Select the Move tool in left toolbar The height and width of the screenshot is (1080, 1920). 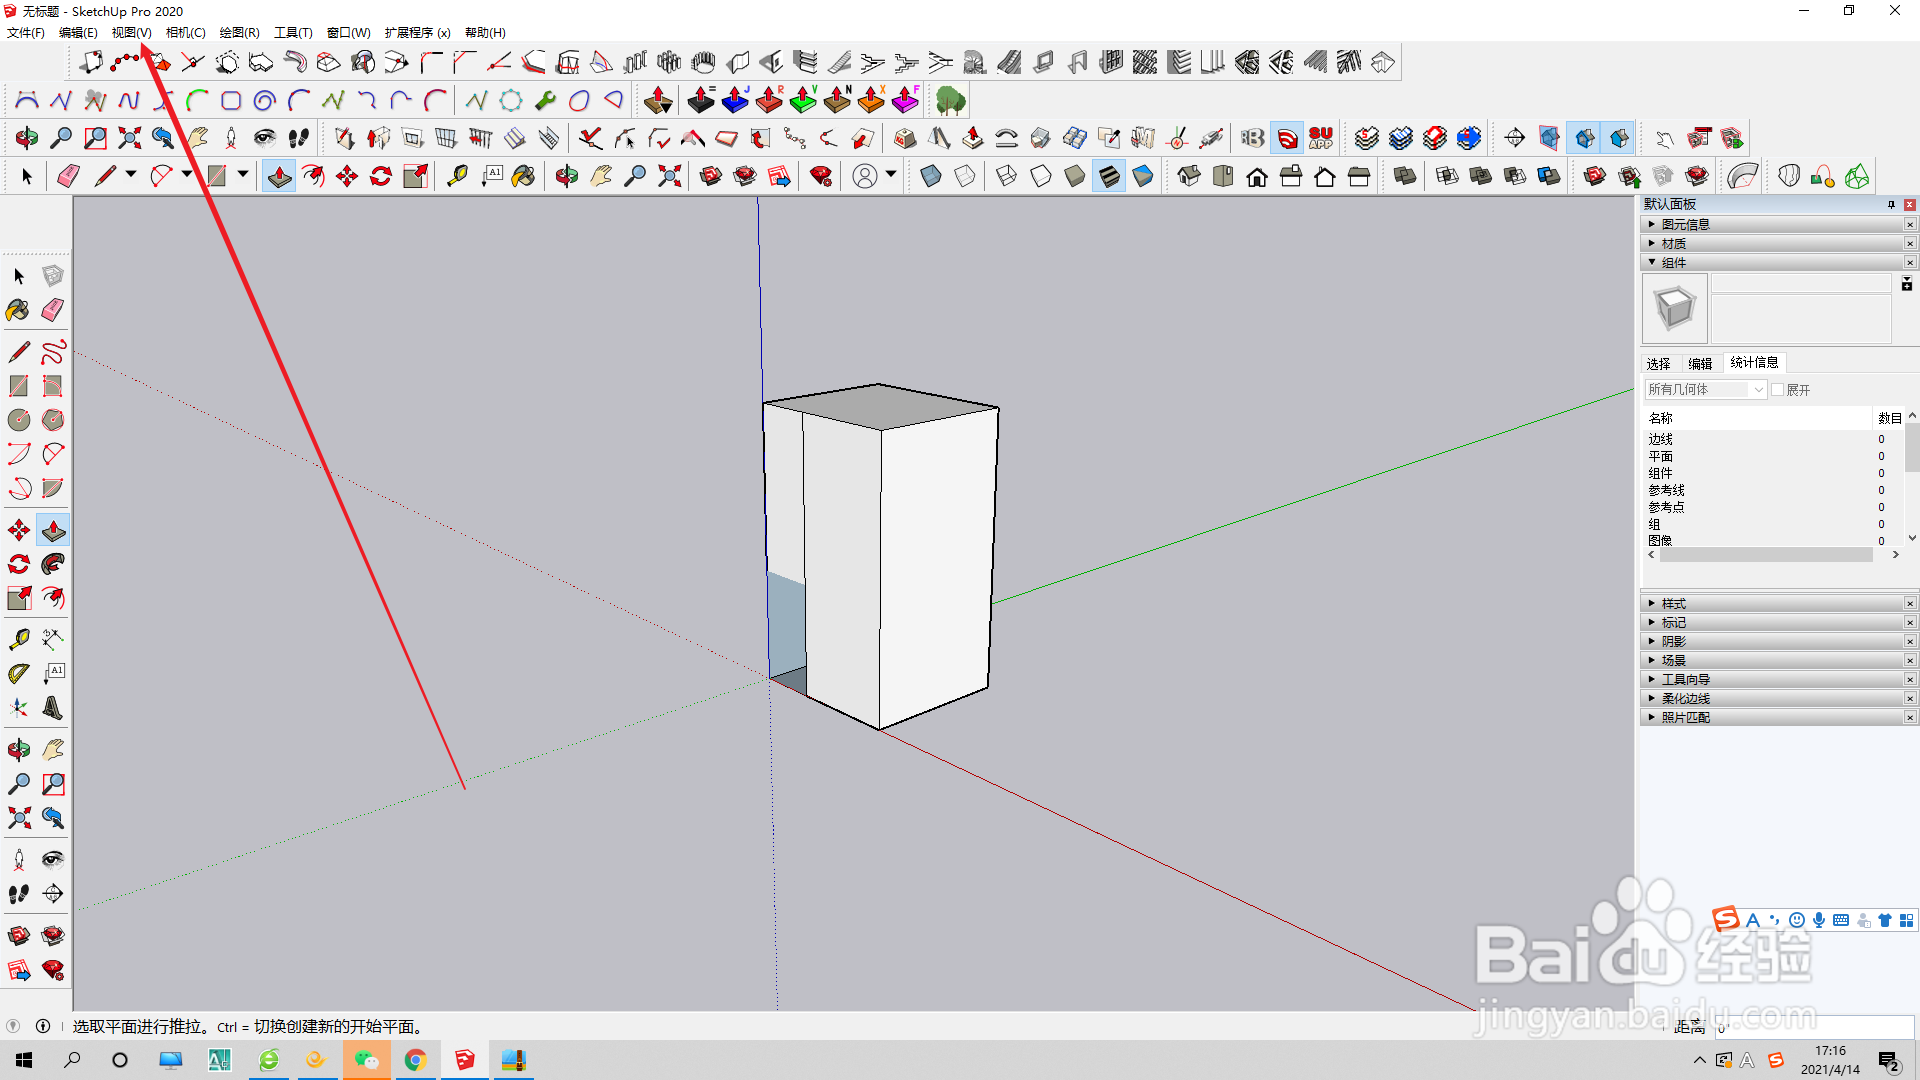[18, 530]
